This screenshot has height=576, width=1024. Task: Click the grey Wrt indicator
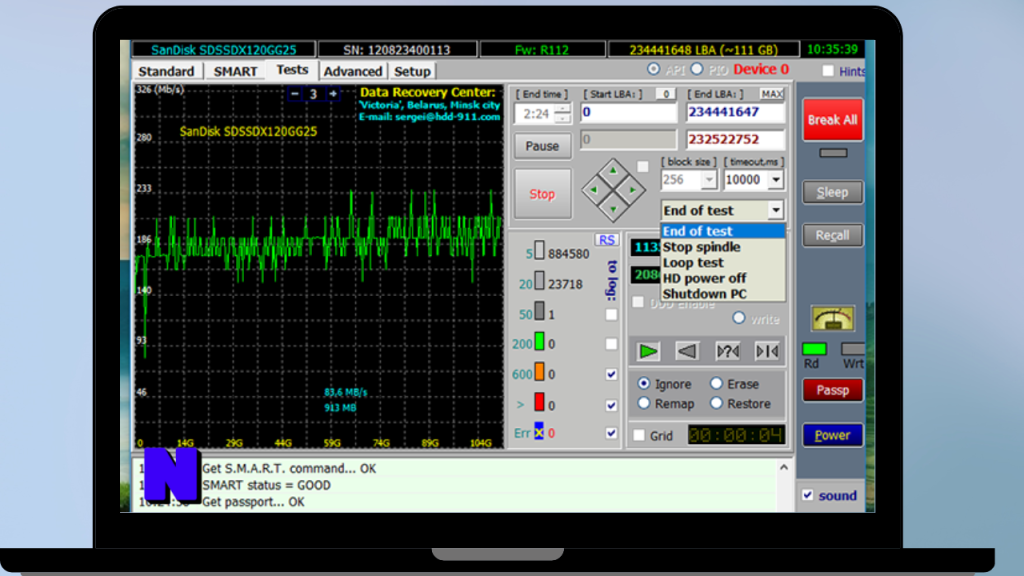coord(852,349)
